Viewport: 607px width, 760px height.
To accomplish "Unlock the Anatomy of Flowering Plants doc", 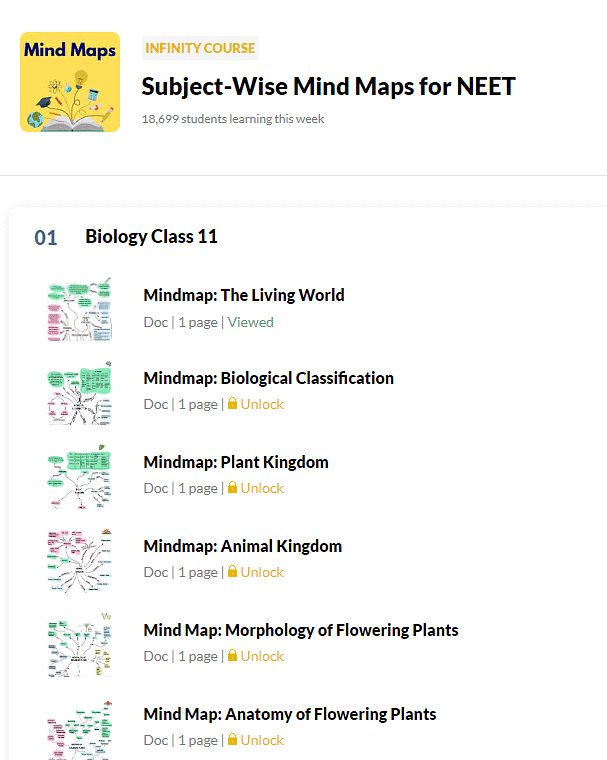I will [262, 740].
